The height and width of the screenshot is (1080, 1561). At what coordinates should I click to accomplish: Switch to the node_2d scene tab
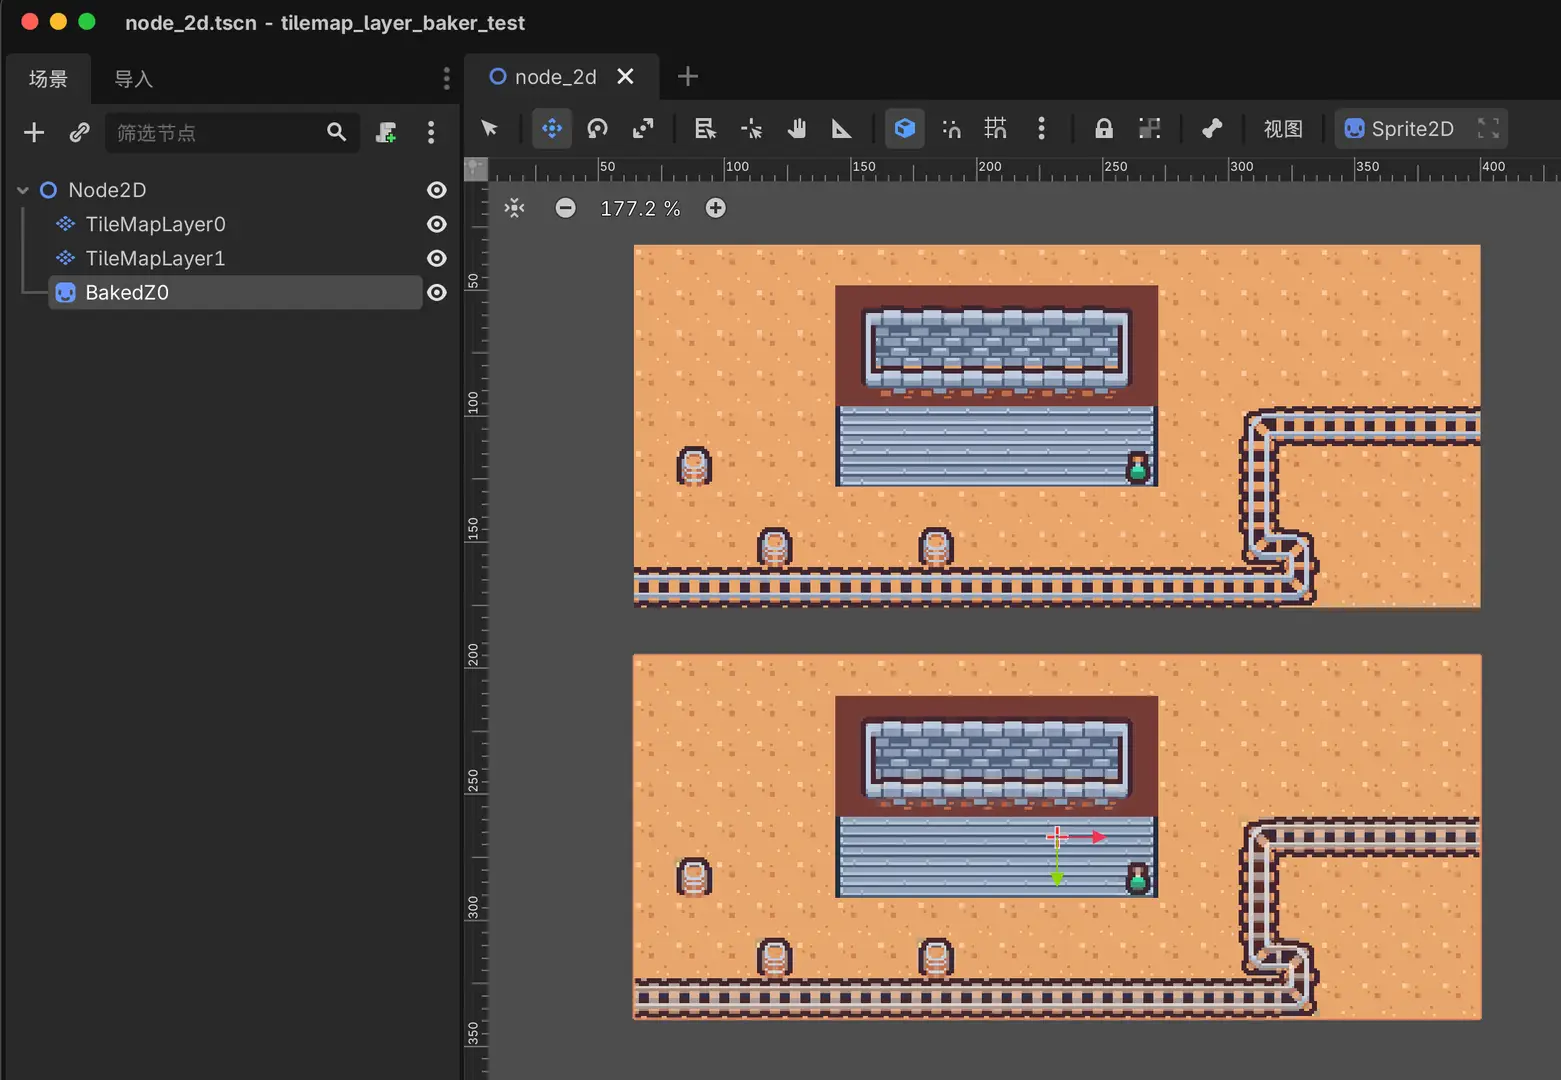(555, 77)
